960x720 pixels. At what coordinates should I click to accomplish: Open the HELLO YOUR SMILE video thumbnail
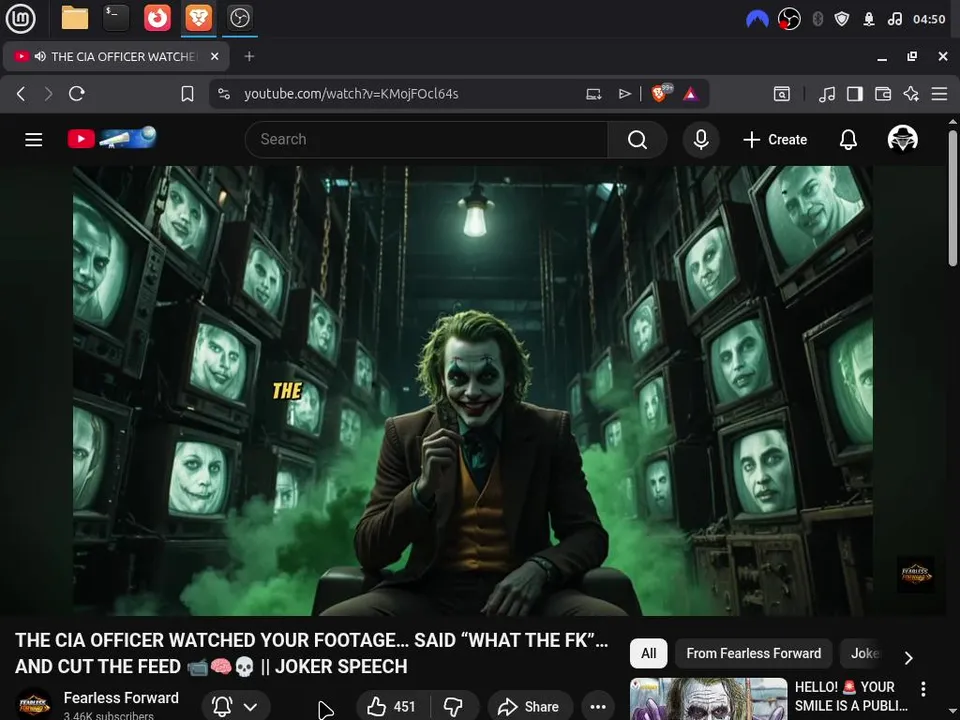coord(708,699)
